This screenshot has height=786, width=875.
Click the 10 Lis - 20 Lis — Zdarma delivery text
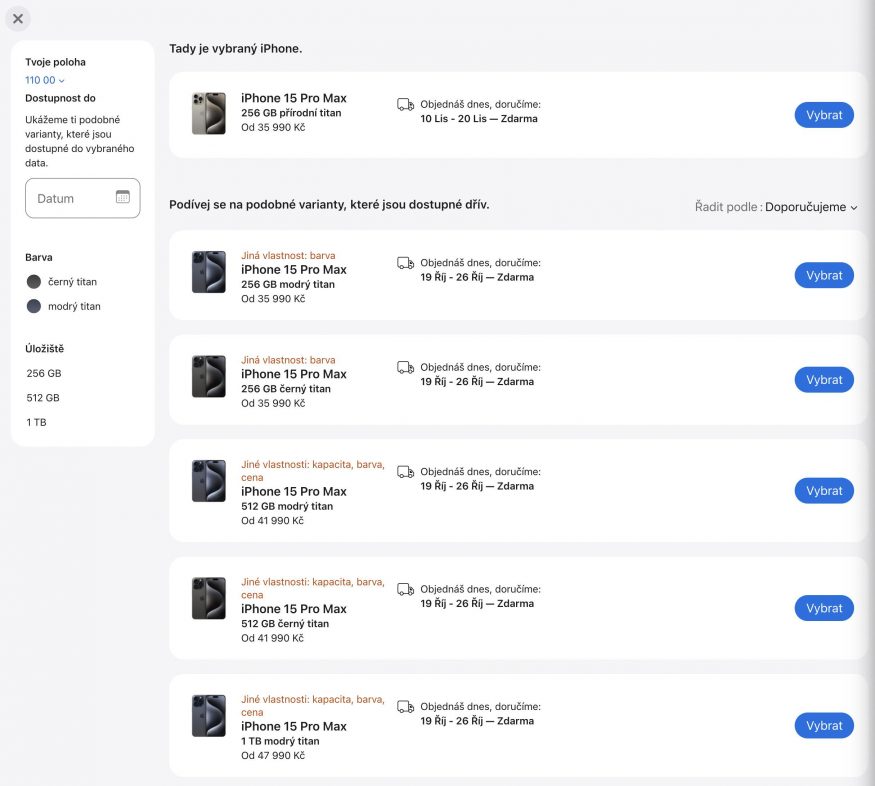479,119
